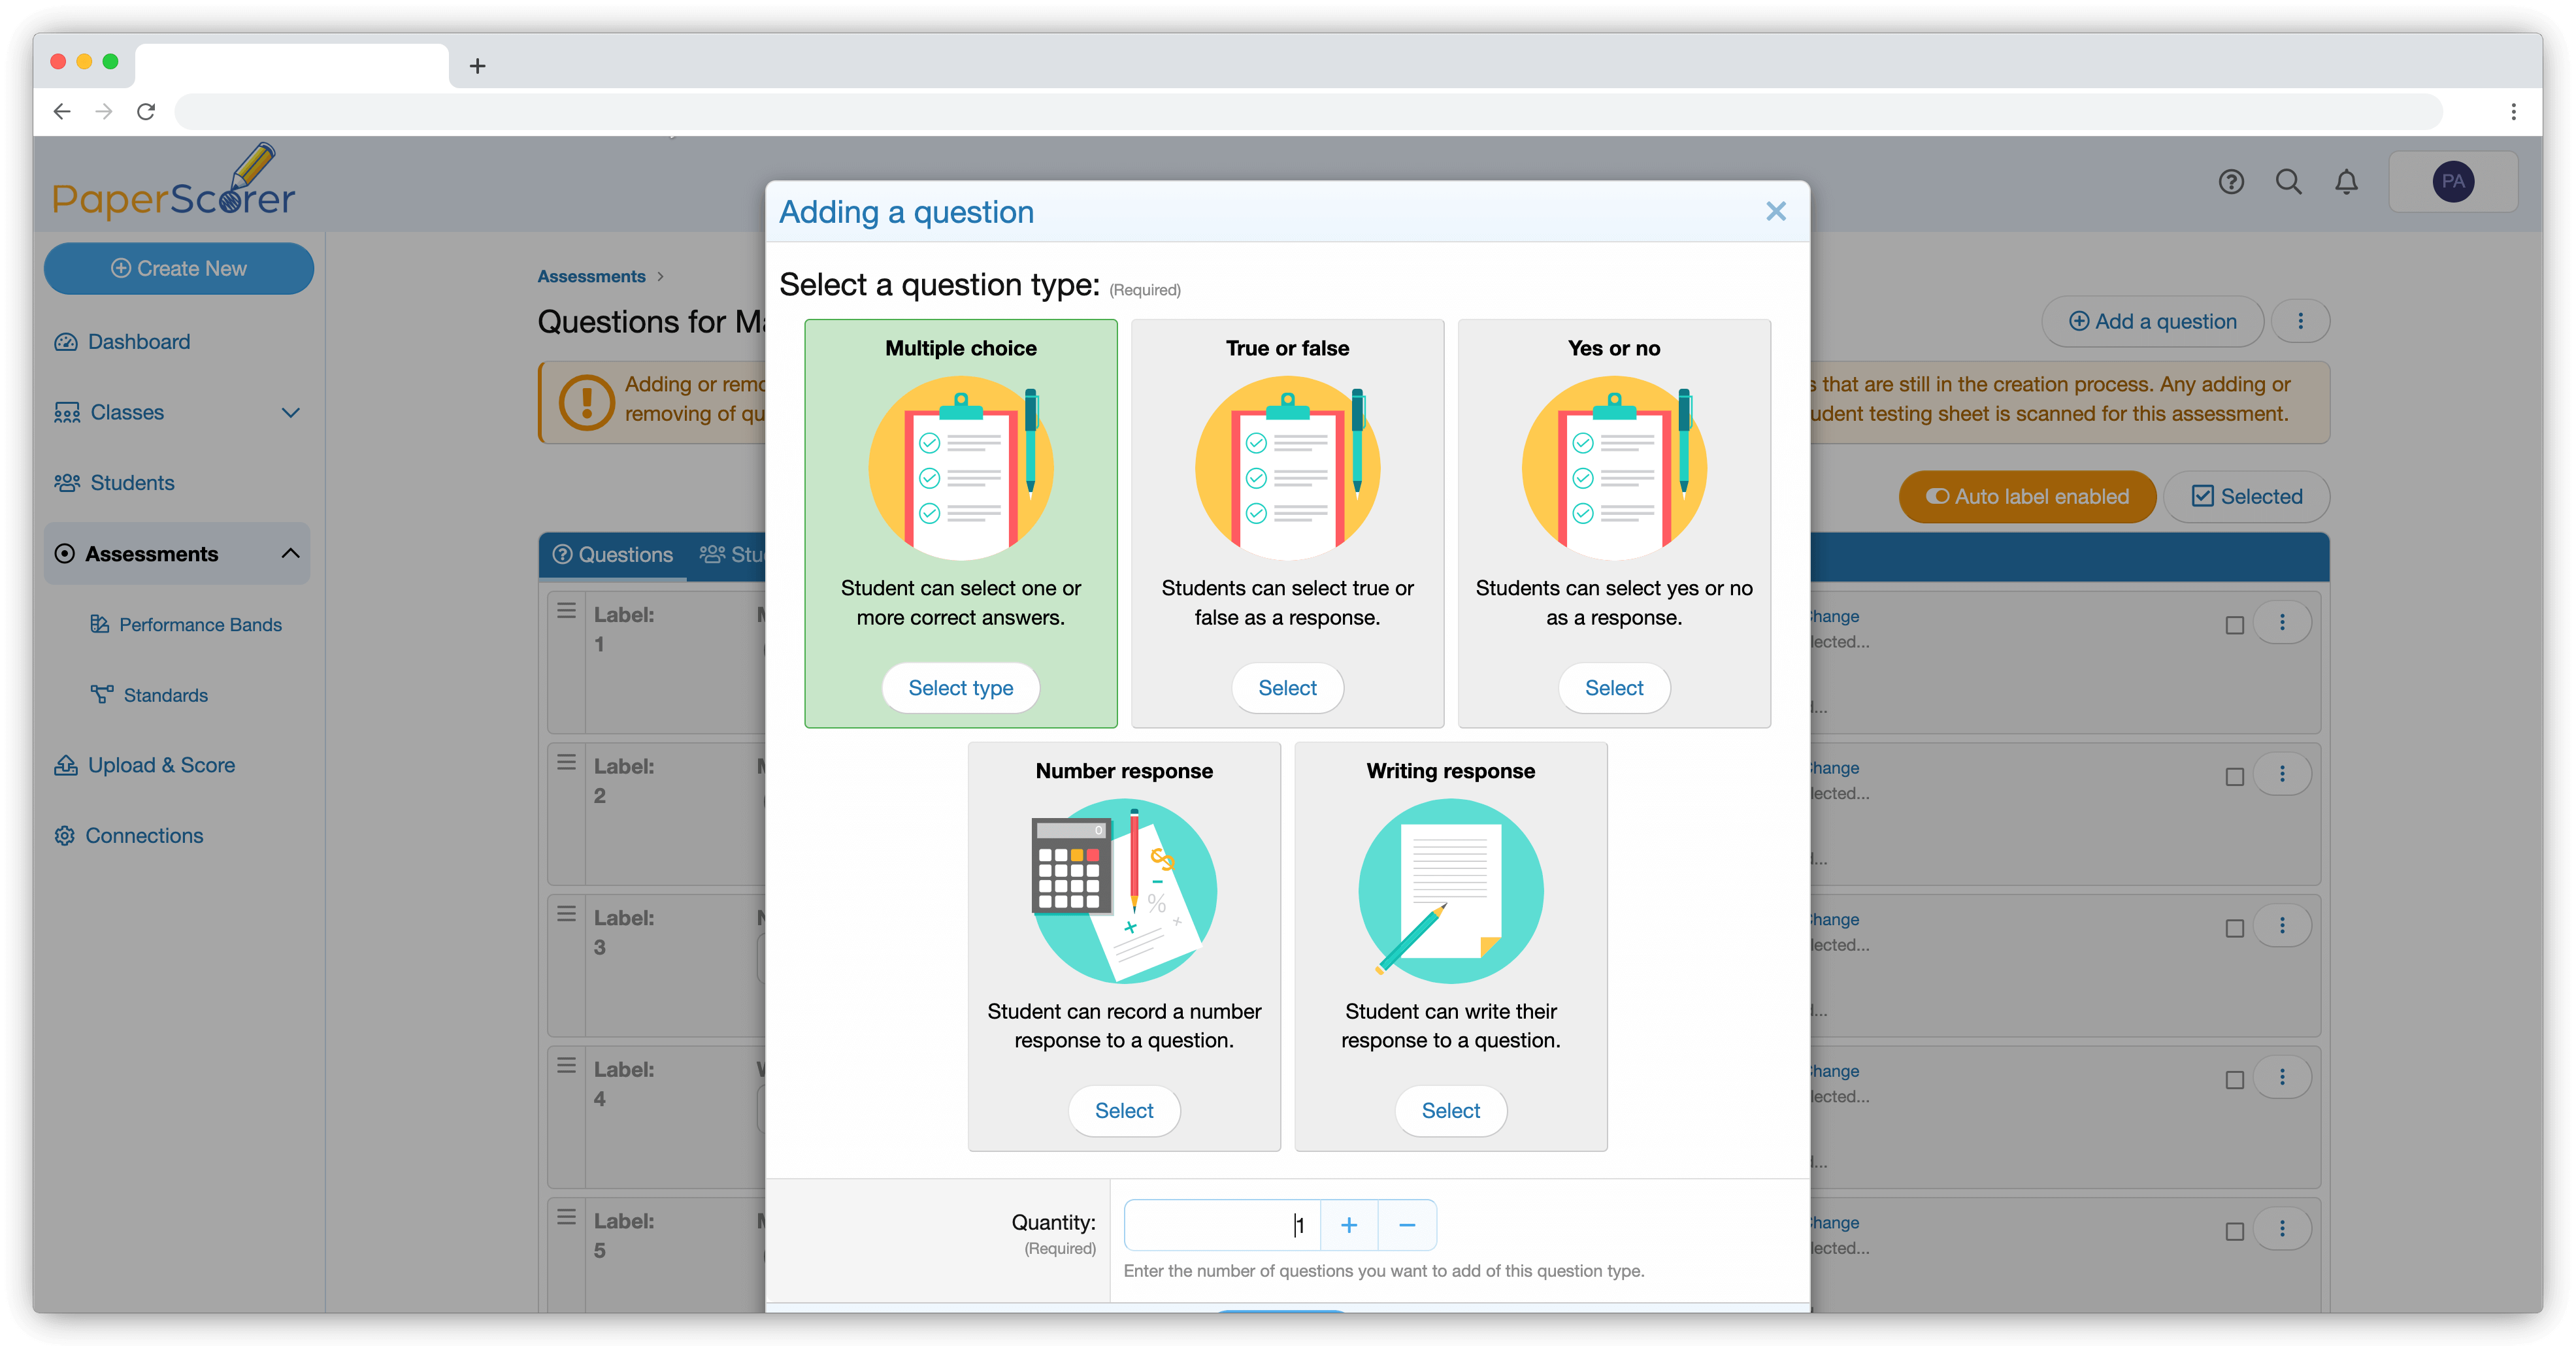The image size is (2576, 1346).
Task: Expand the Classes section
Action: pyautogui.click(x=290, y=412)
